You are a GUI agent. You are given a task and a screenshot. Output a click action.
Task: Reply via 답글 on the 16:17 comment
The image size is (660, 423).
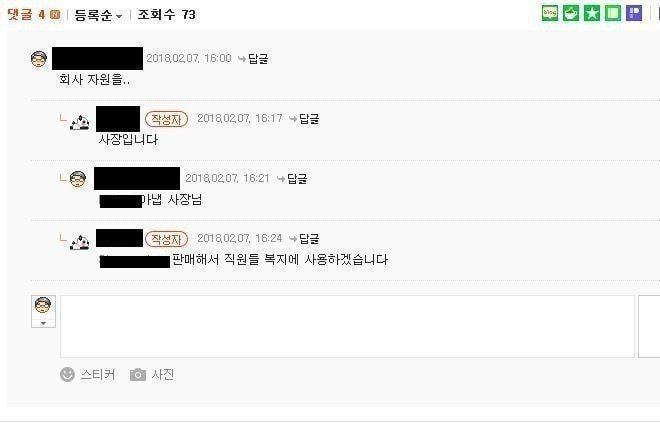click(304, 119)
